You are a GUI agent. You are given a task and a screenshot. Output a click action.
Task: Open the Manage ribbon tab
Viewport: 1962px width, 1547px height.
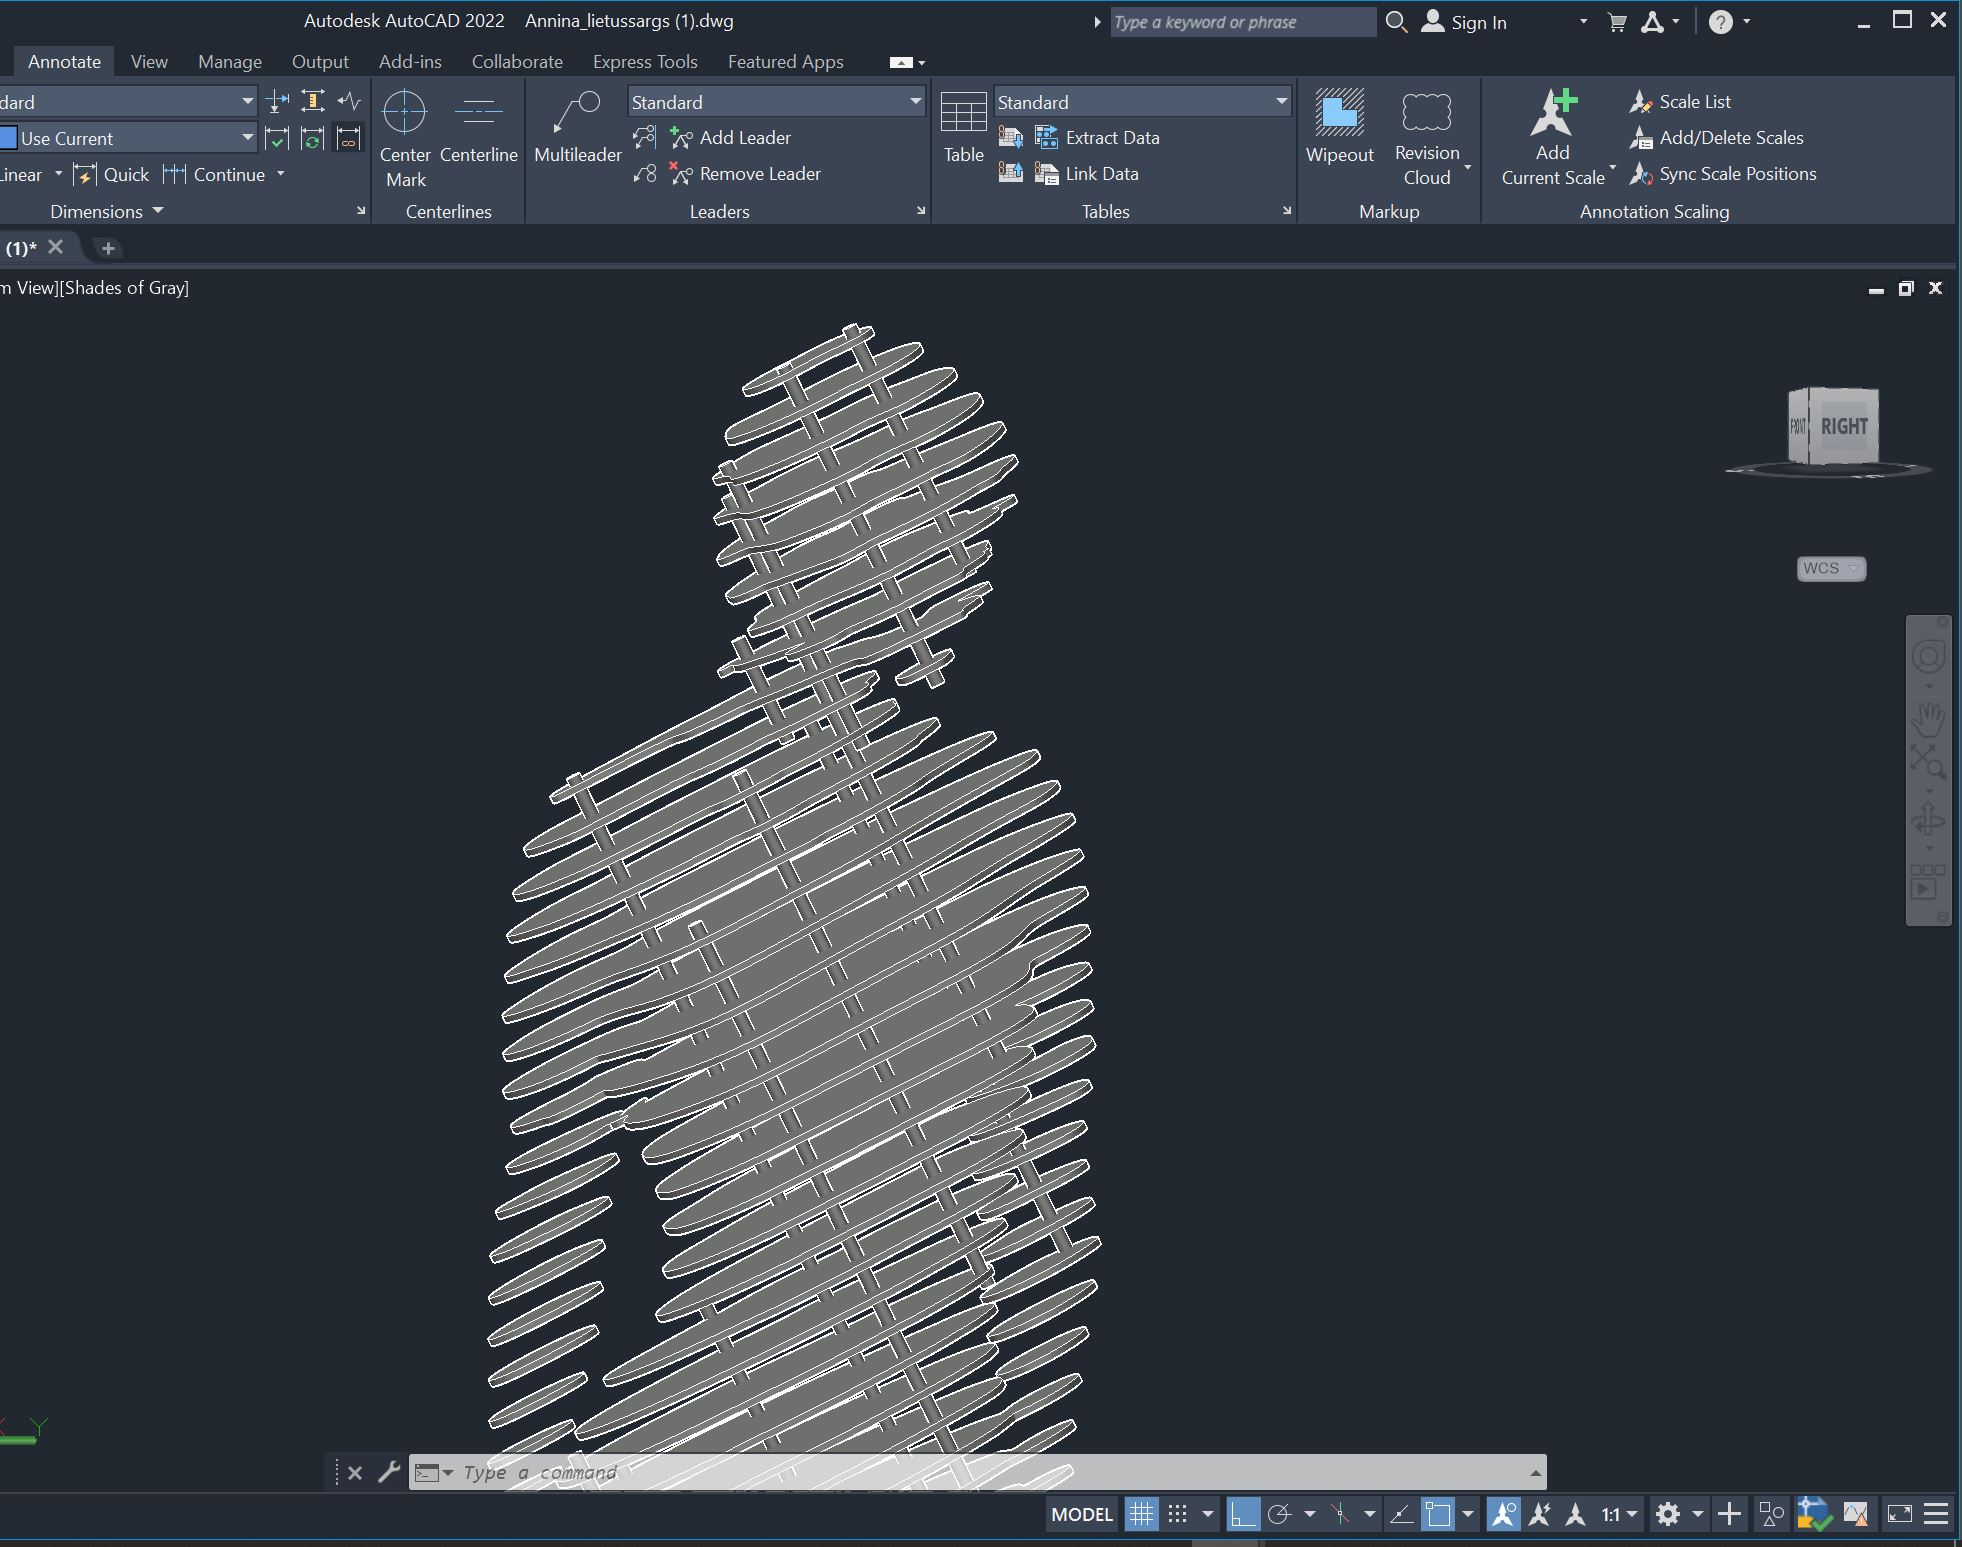[230, 61]
